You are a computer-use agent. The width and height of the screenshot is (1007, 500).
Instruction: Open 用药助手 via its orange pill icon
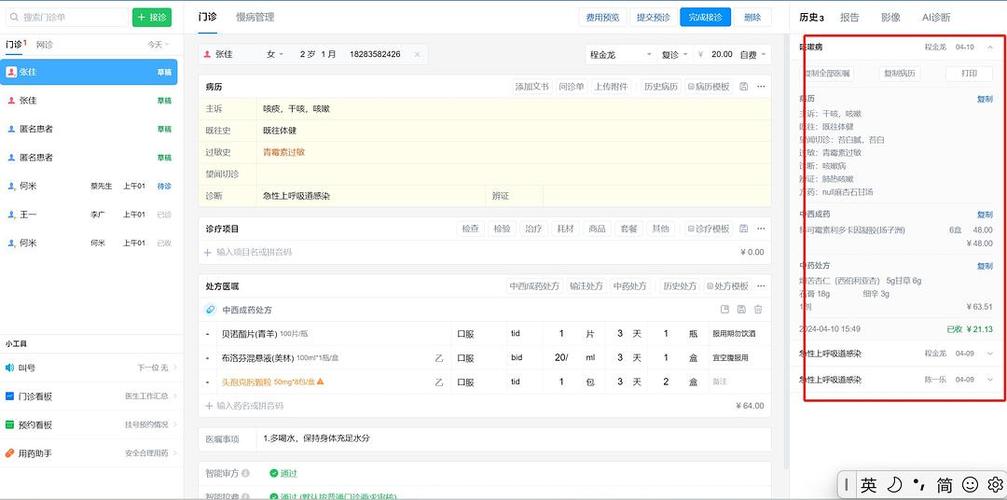click(x=10, y=453)
